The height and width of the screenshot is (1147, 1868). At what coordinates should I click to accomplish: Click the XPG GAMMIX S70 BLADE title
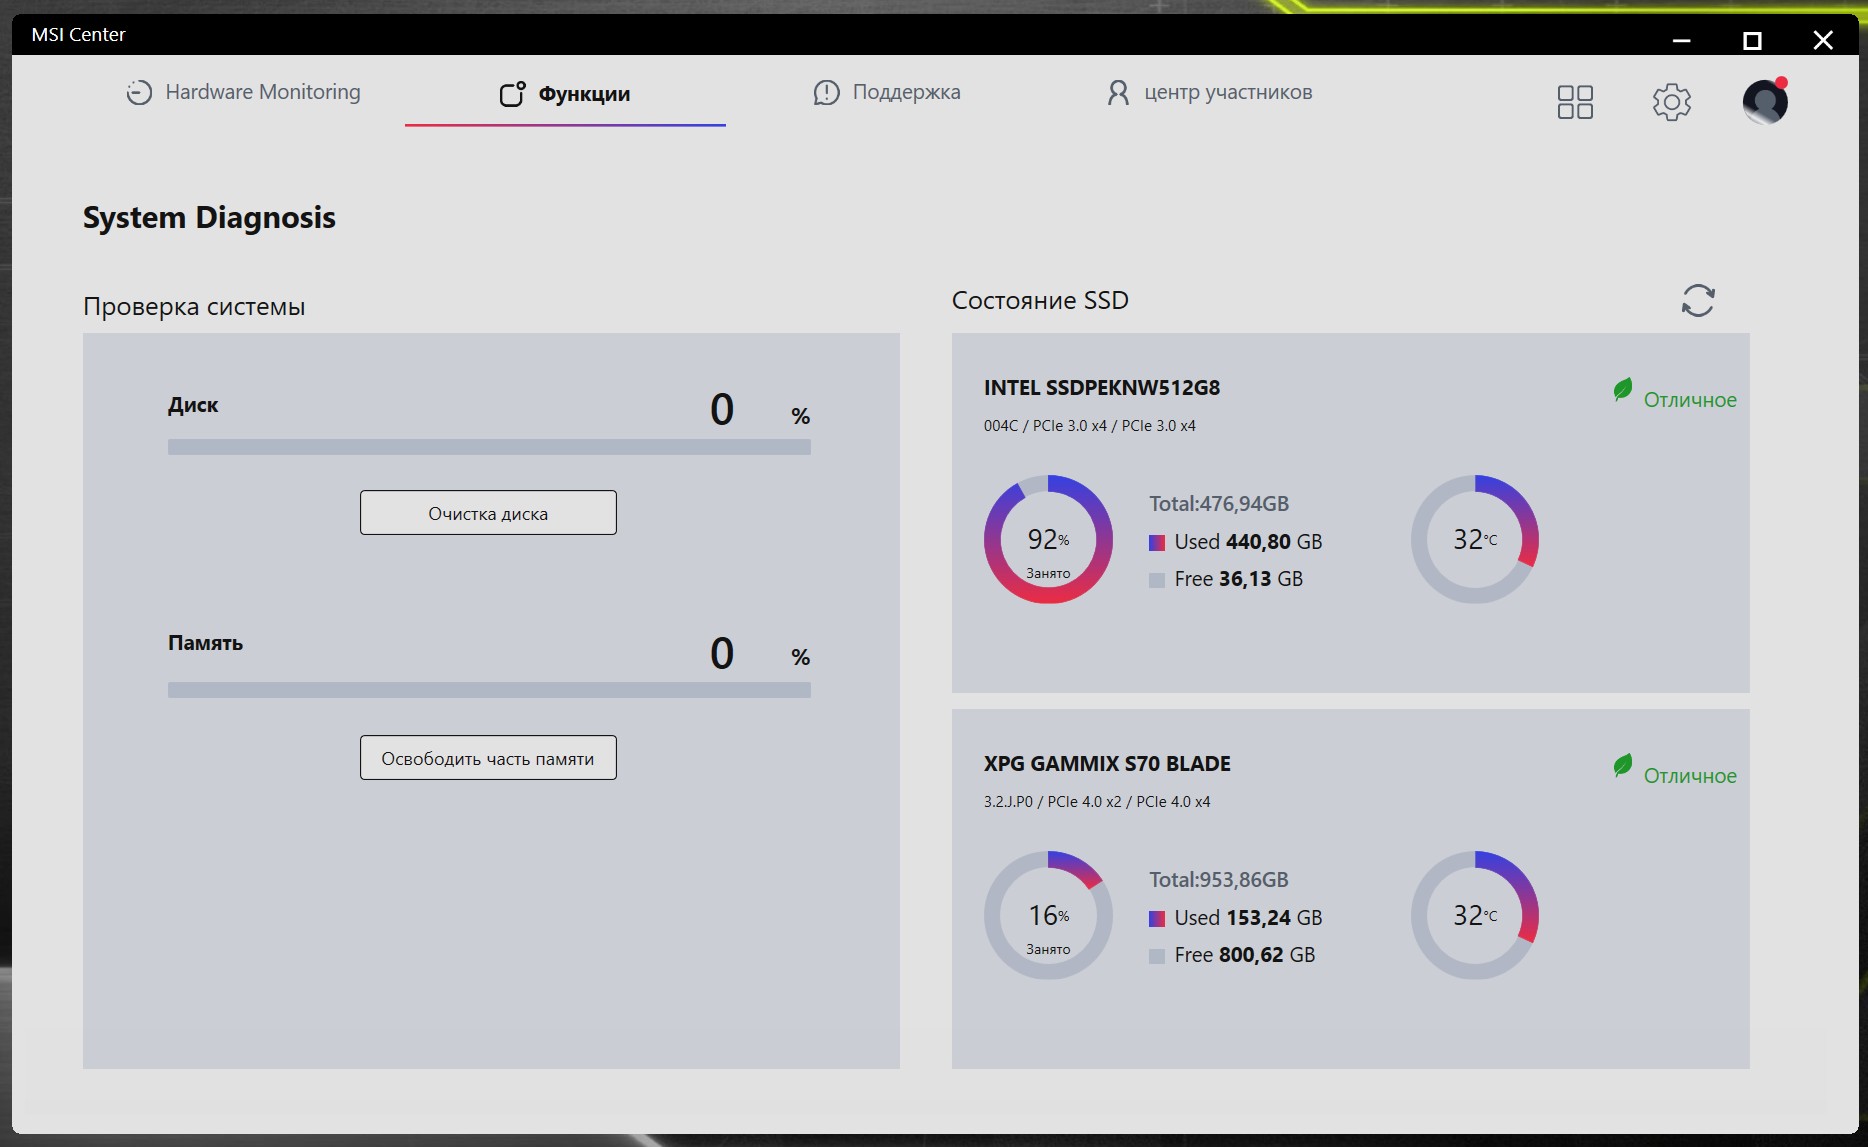(1107, 764)
